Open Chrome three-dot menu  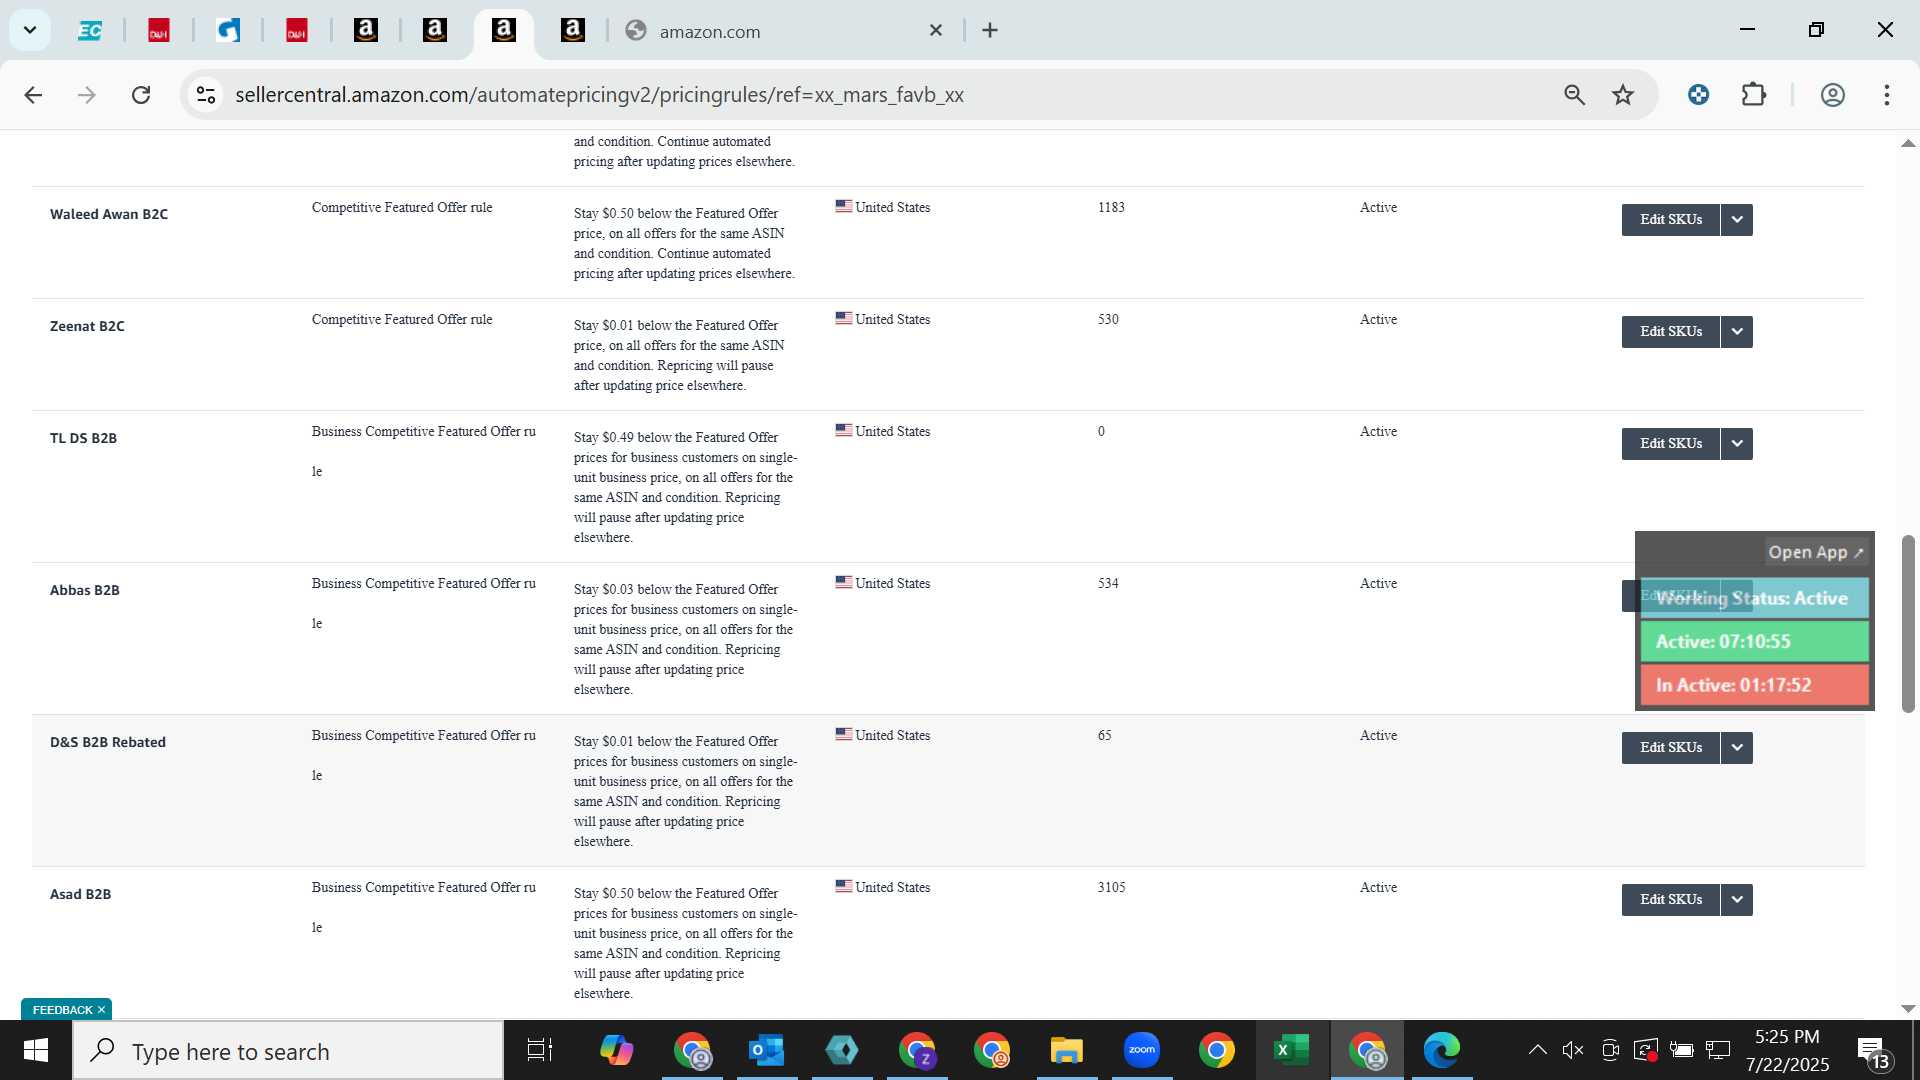click(x=1887, y=95)
